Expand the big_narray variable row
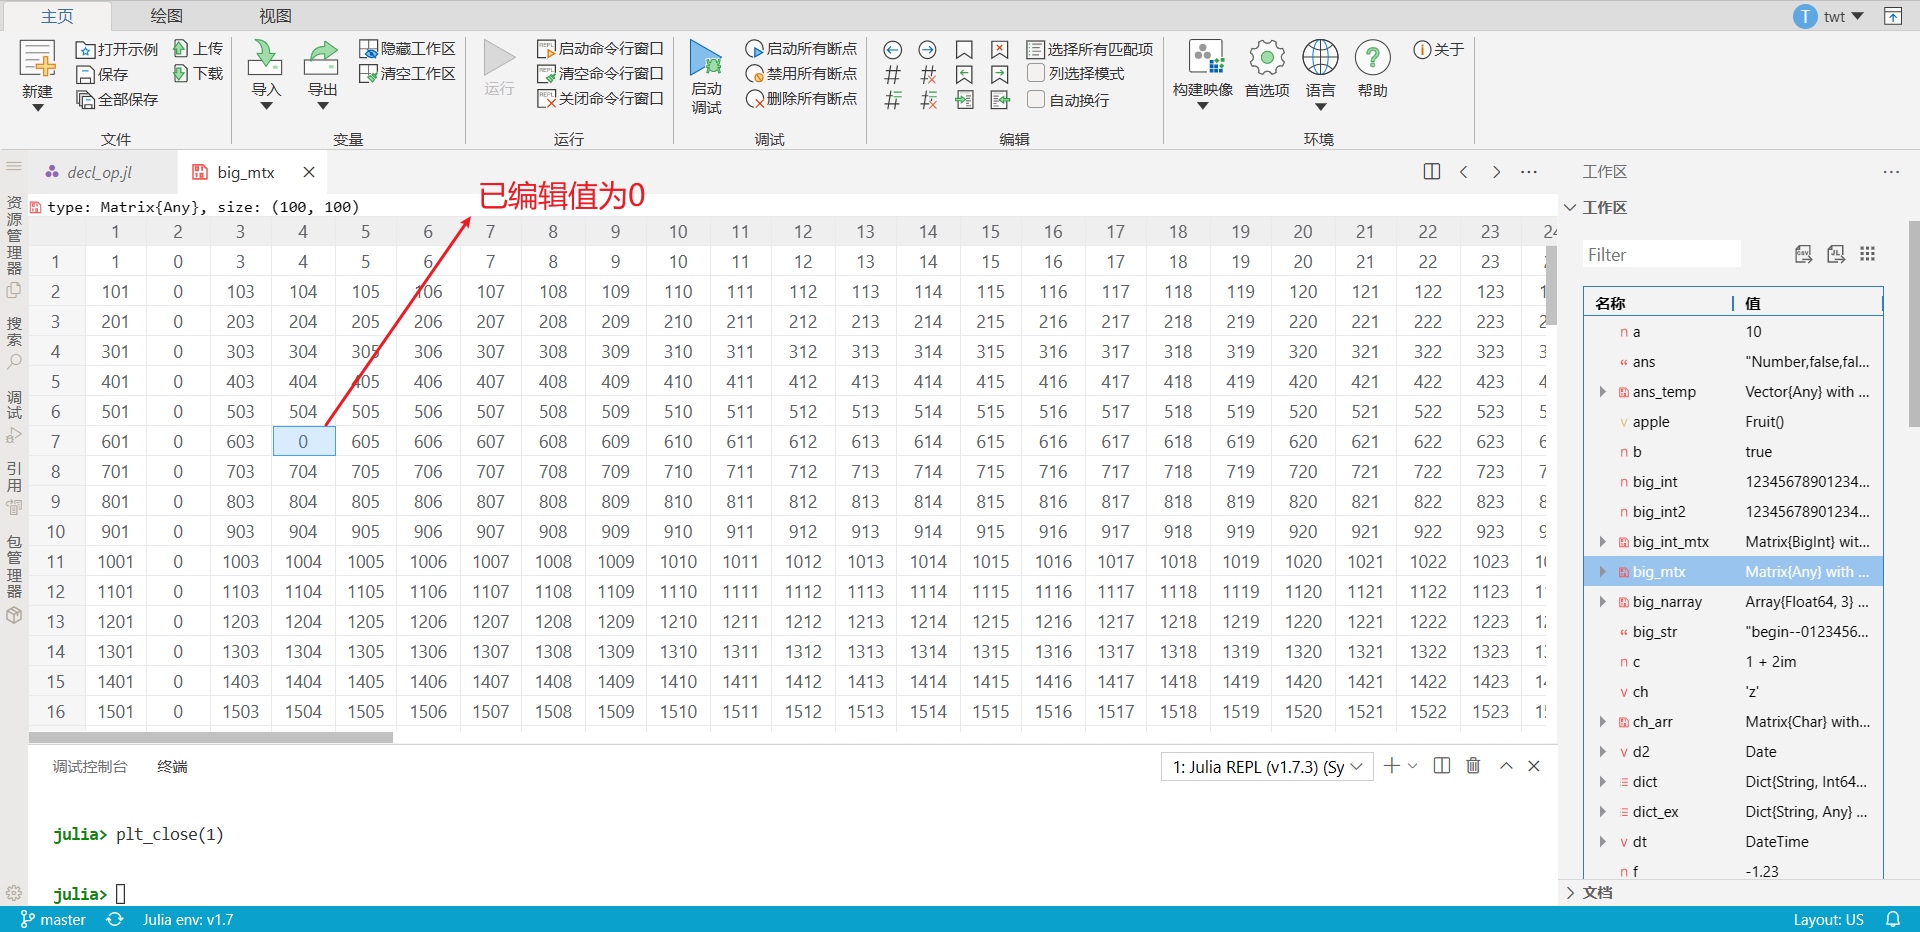Screen dimensions: 1920x932 point(1602,602)
